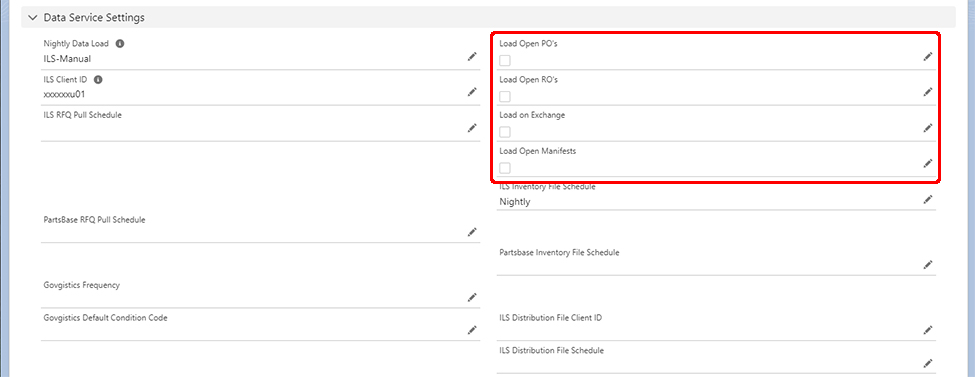The height and width of the screenshot is (377, 975).
Task: Edit ILS Inventory File Schedule pencil icon
Action: pos(928,200)
